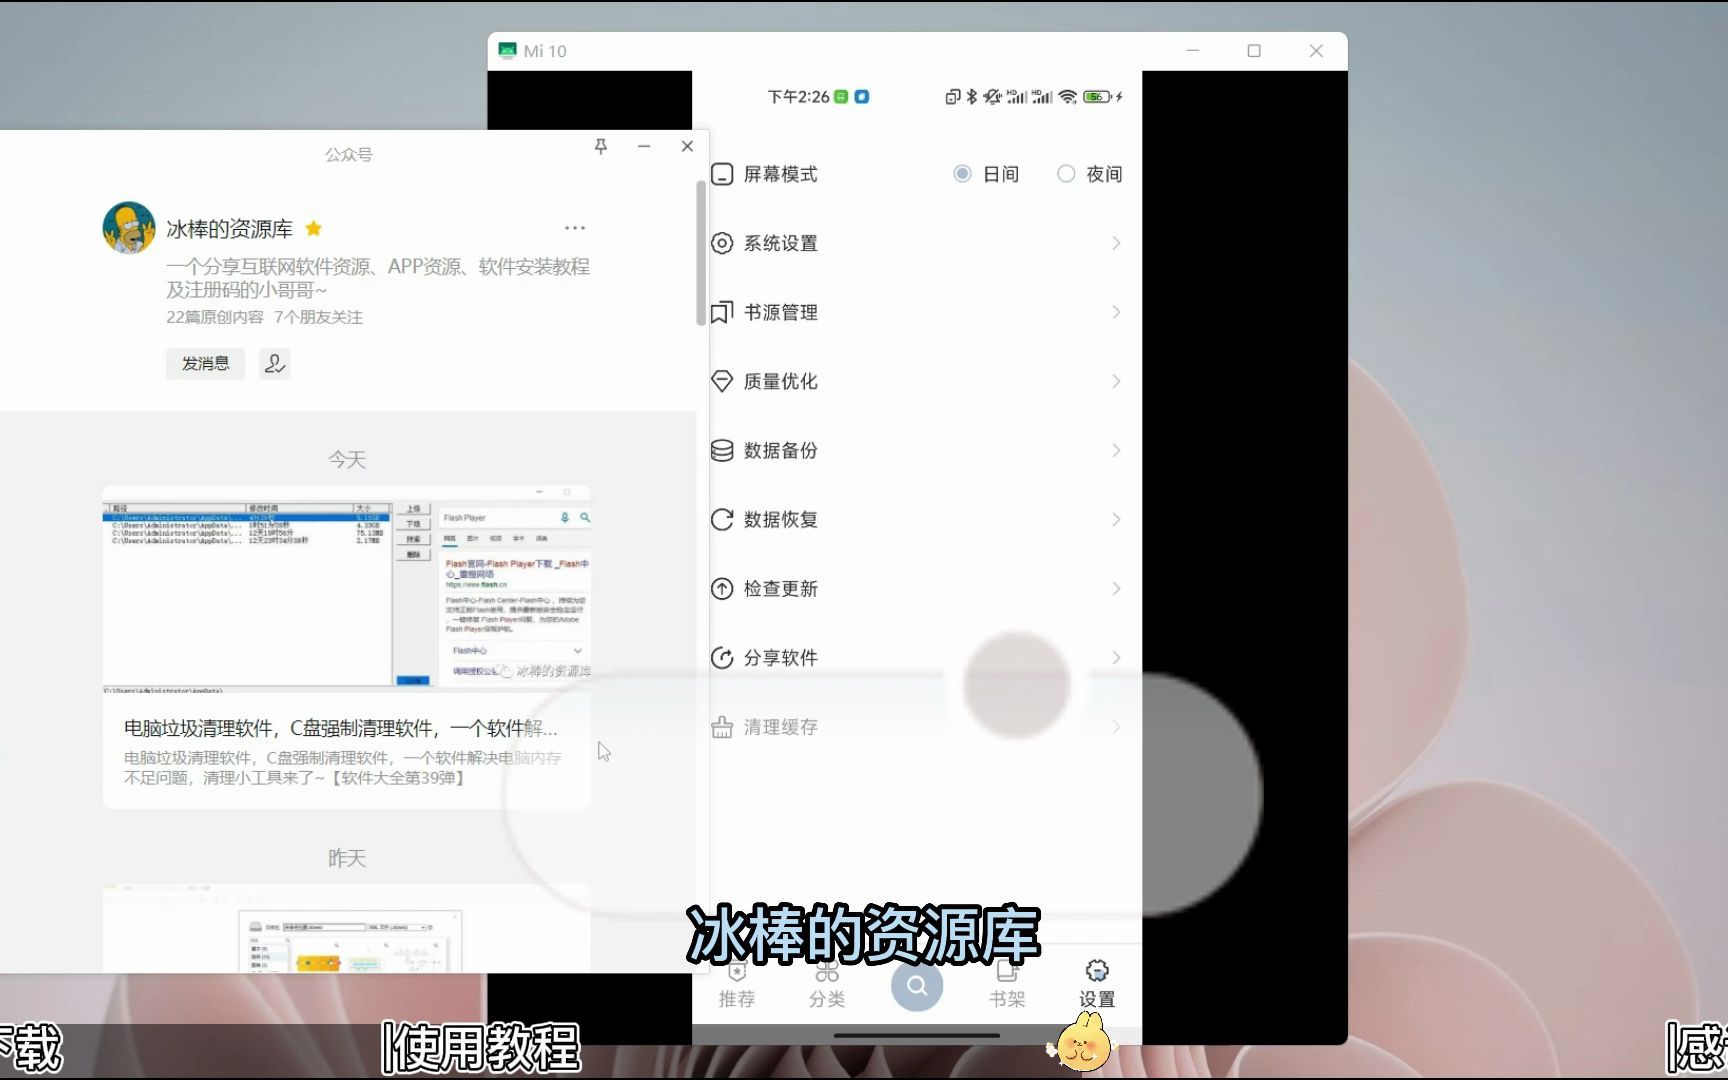The height and width of the screenshot is (1080, 1728).
Task: Expand the 数据恢复 row chevron
Action: 1116,519
